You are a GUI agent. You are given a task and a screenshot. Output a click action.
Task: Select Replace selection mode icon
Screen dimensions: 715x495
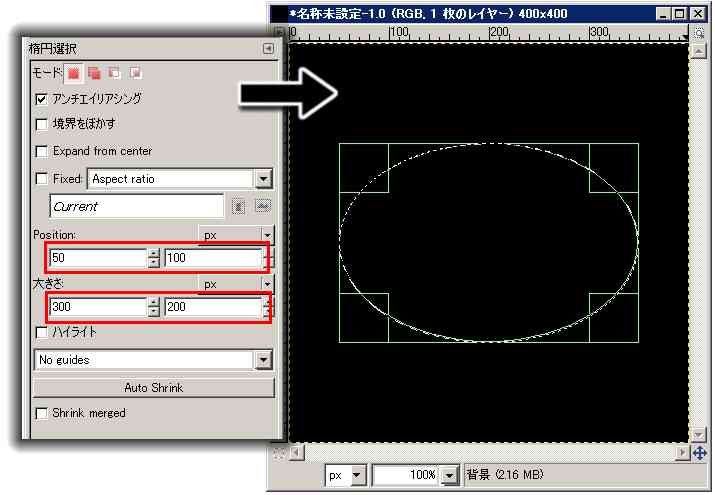click(74, 73)
